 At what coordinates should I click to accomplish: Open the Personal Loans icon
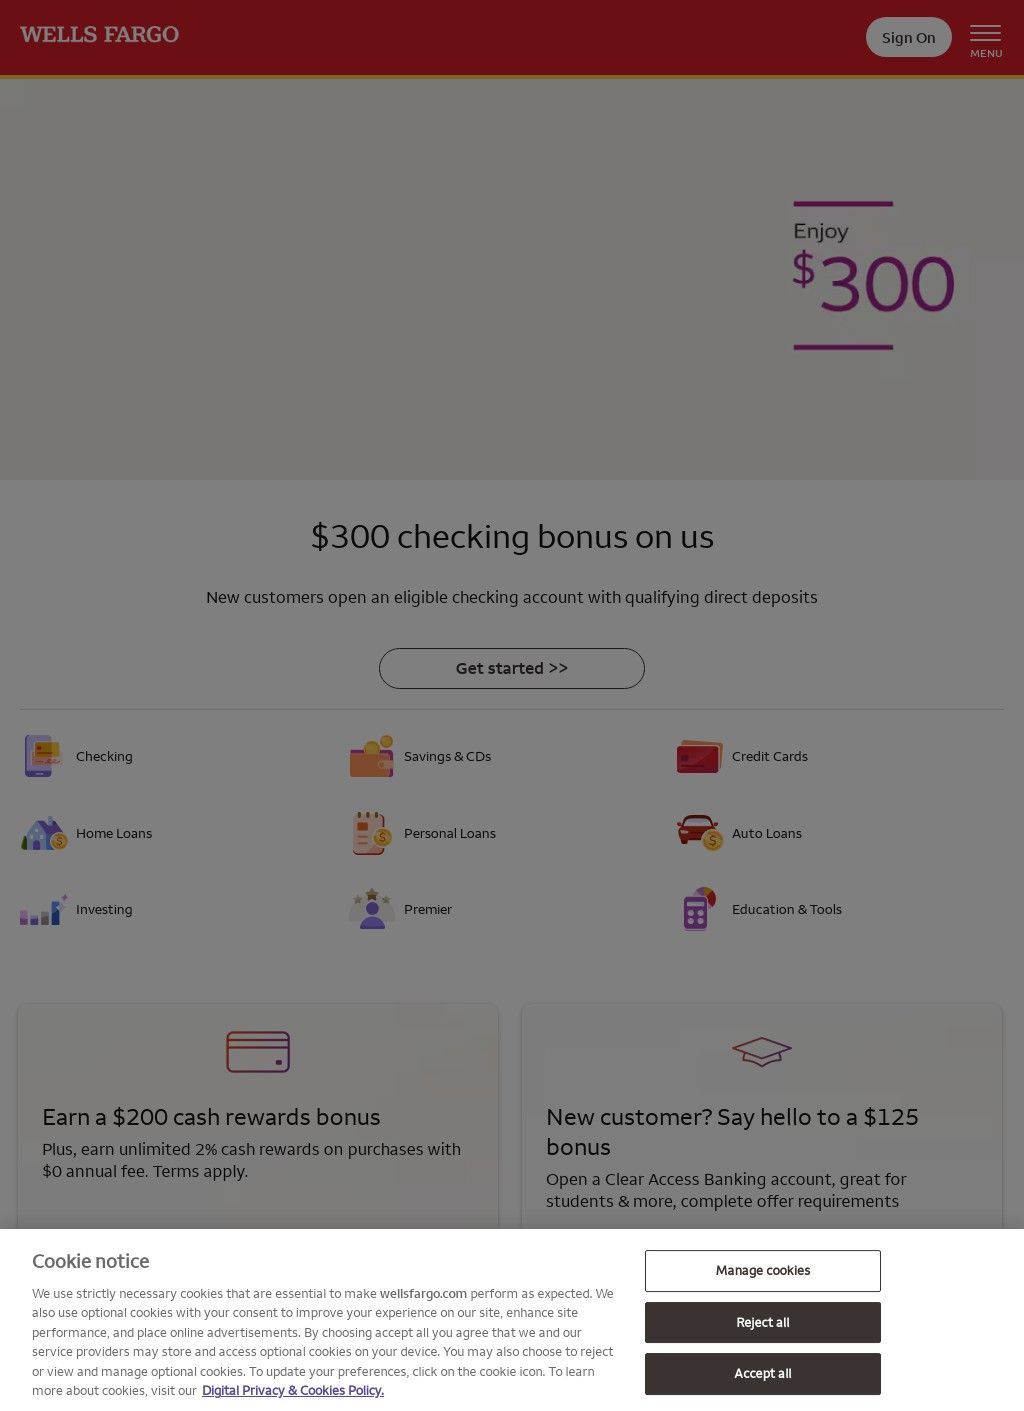pyautogui.click(x=371, y=833)
